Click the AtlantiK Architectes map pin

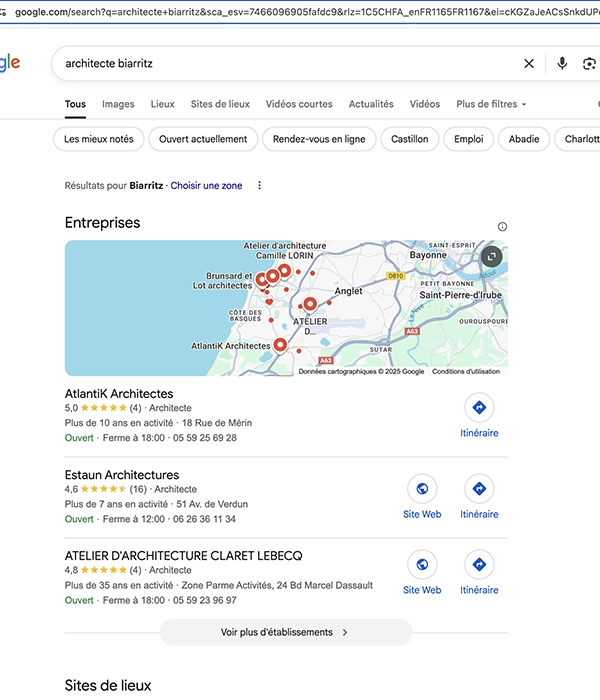(x=280, y=345)
